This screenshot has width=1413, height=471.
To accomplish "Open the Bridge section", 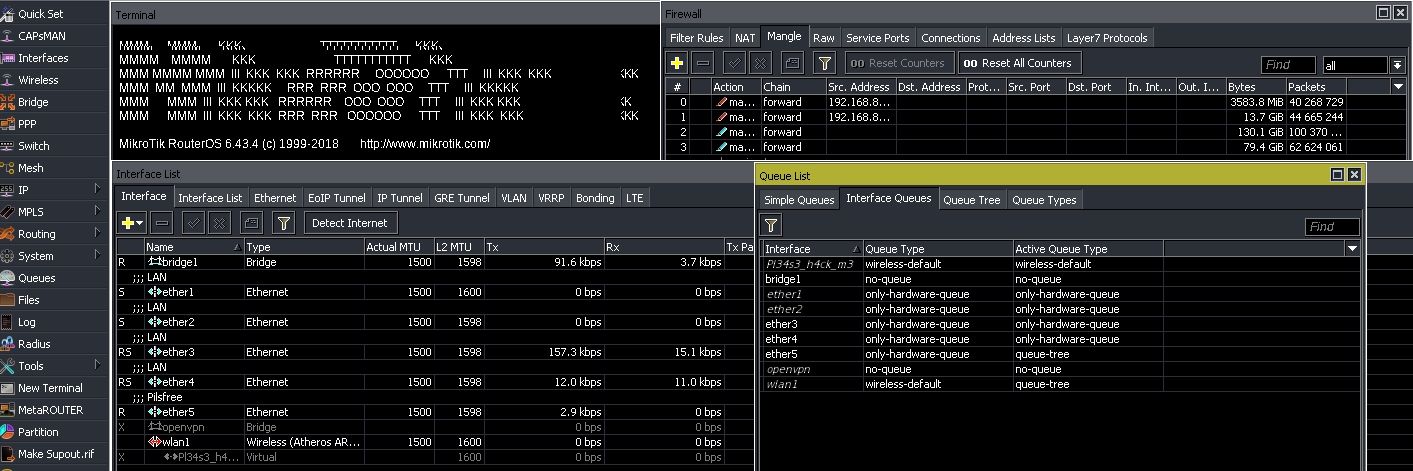I will click(x=32, y=102).
